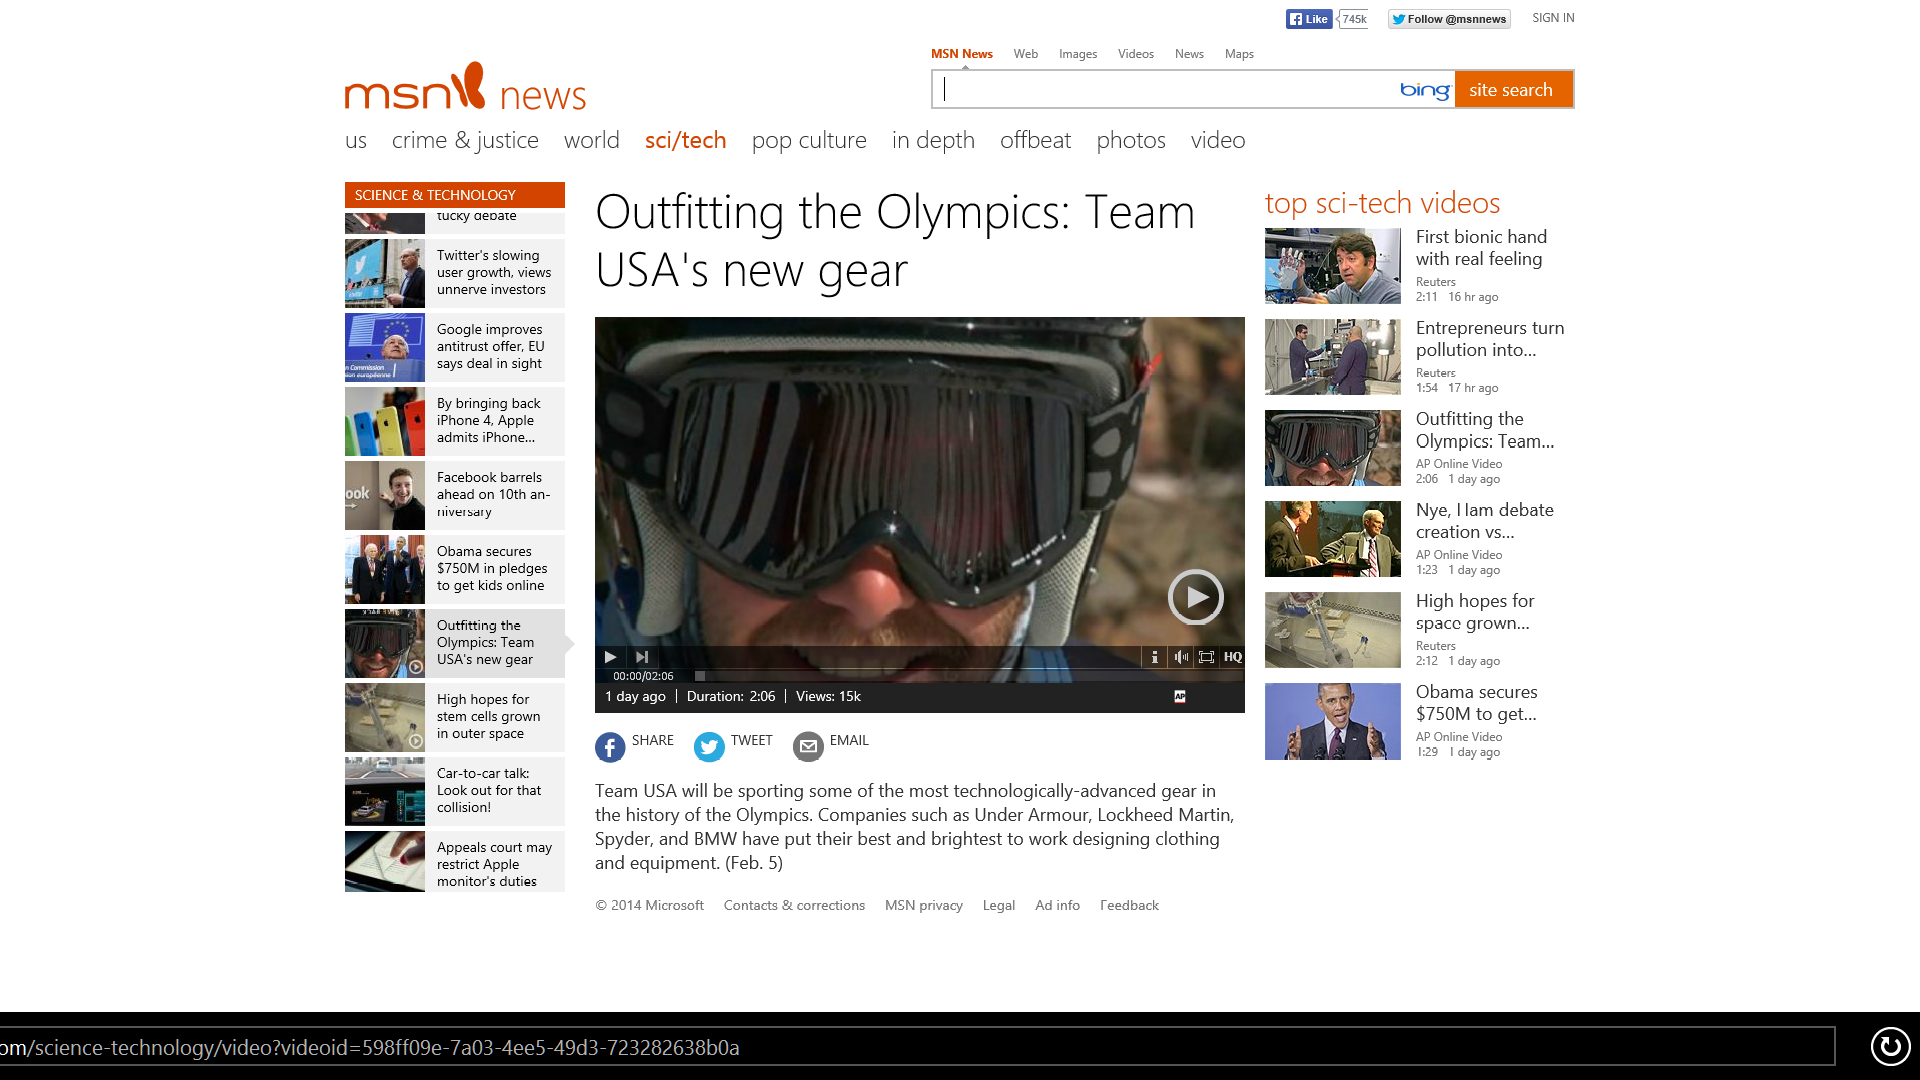Email the video using envelope icon
1920x1080 pixels.
click(808, 746)
